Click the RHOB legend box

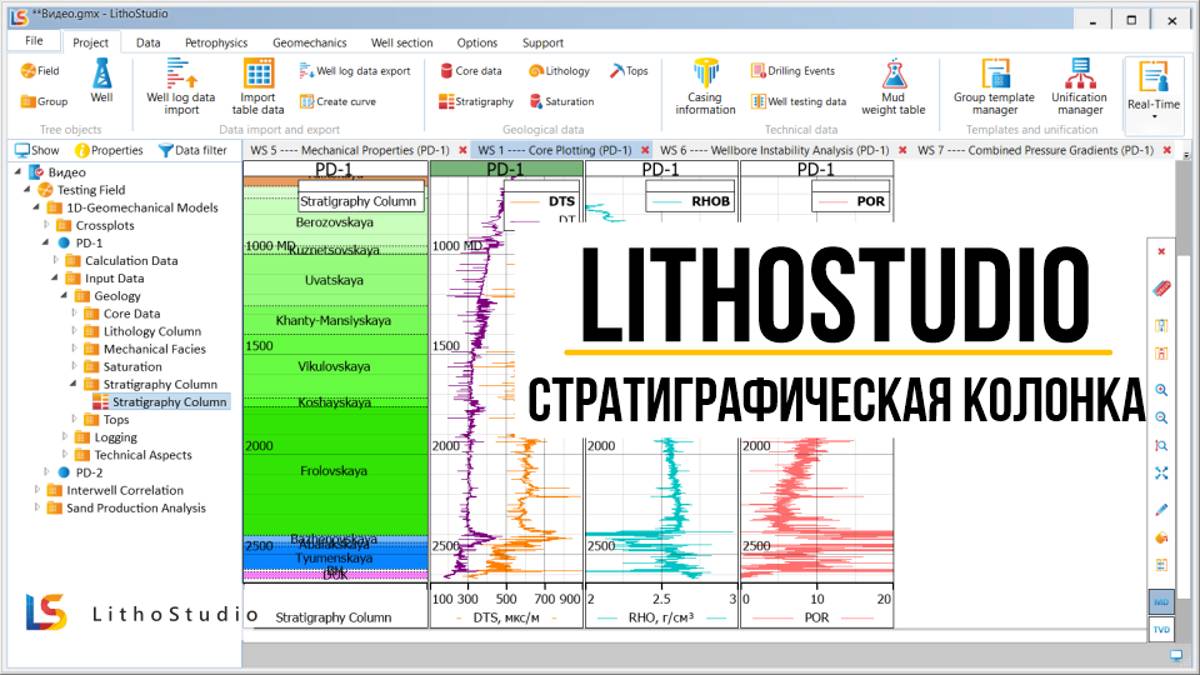689,196
